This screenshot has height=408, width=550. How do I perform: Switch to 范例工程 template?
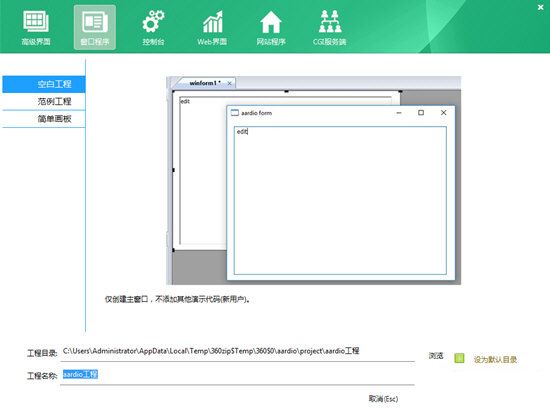[x=44, y=102]
